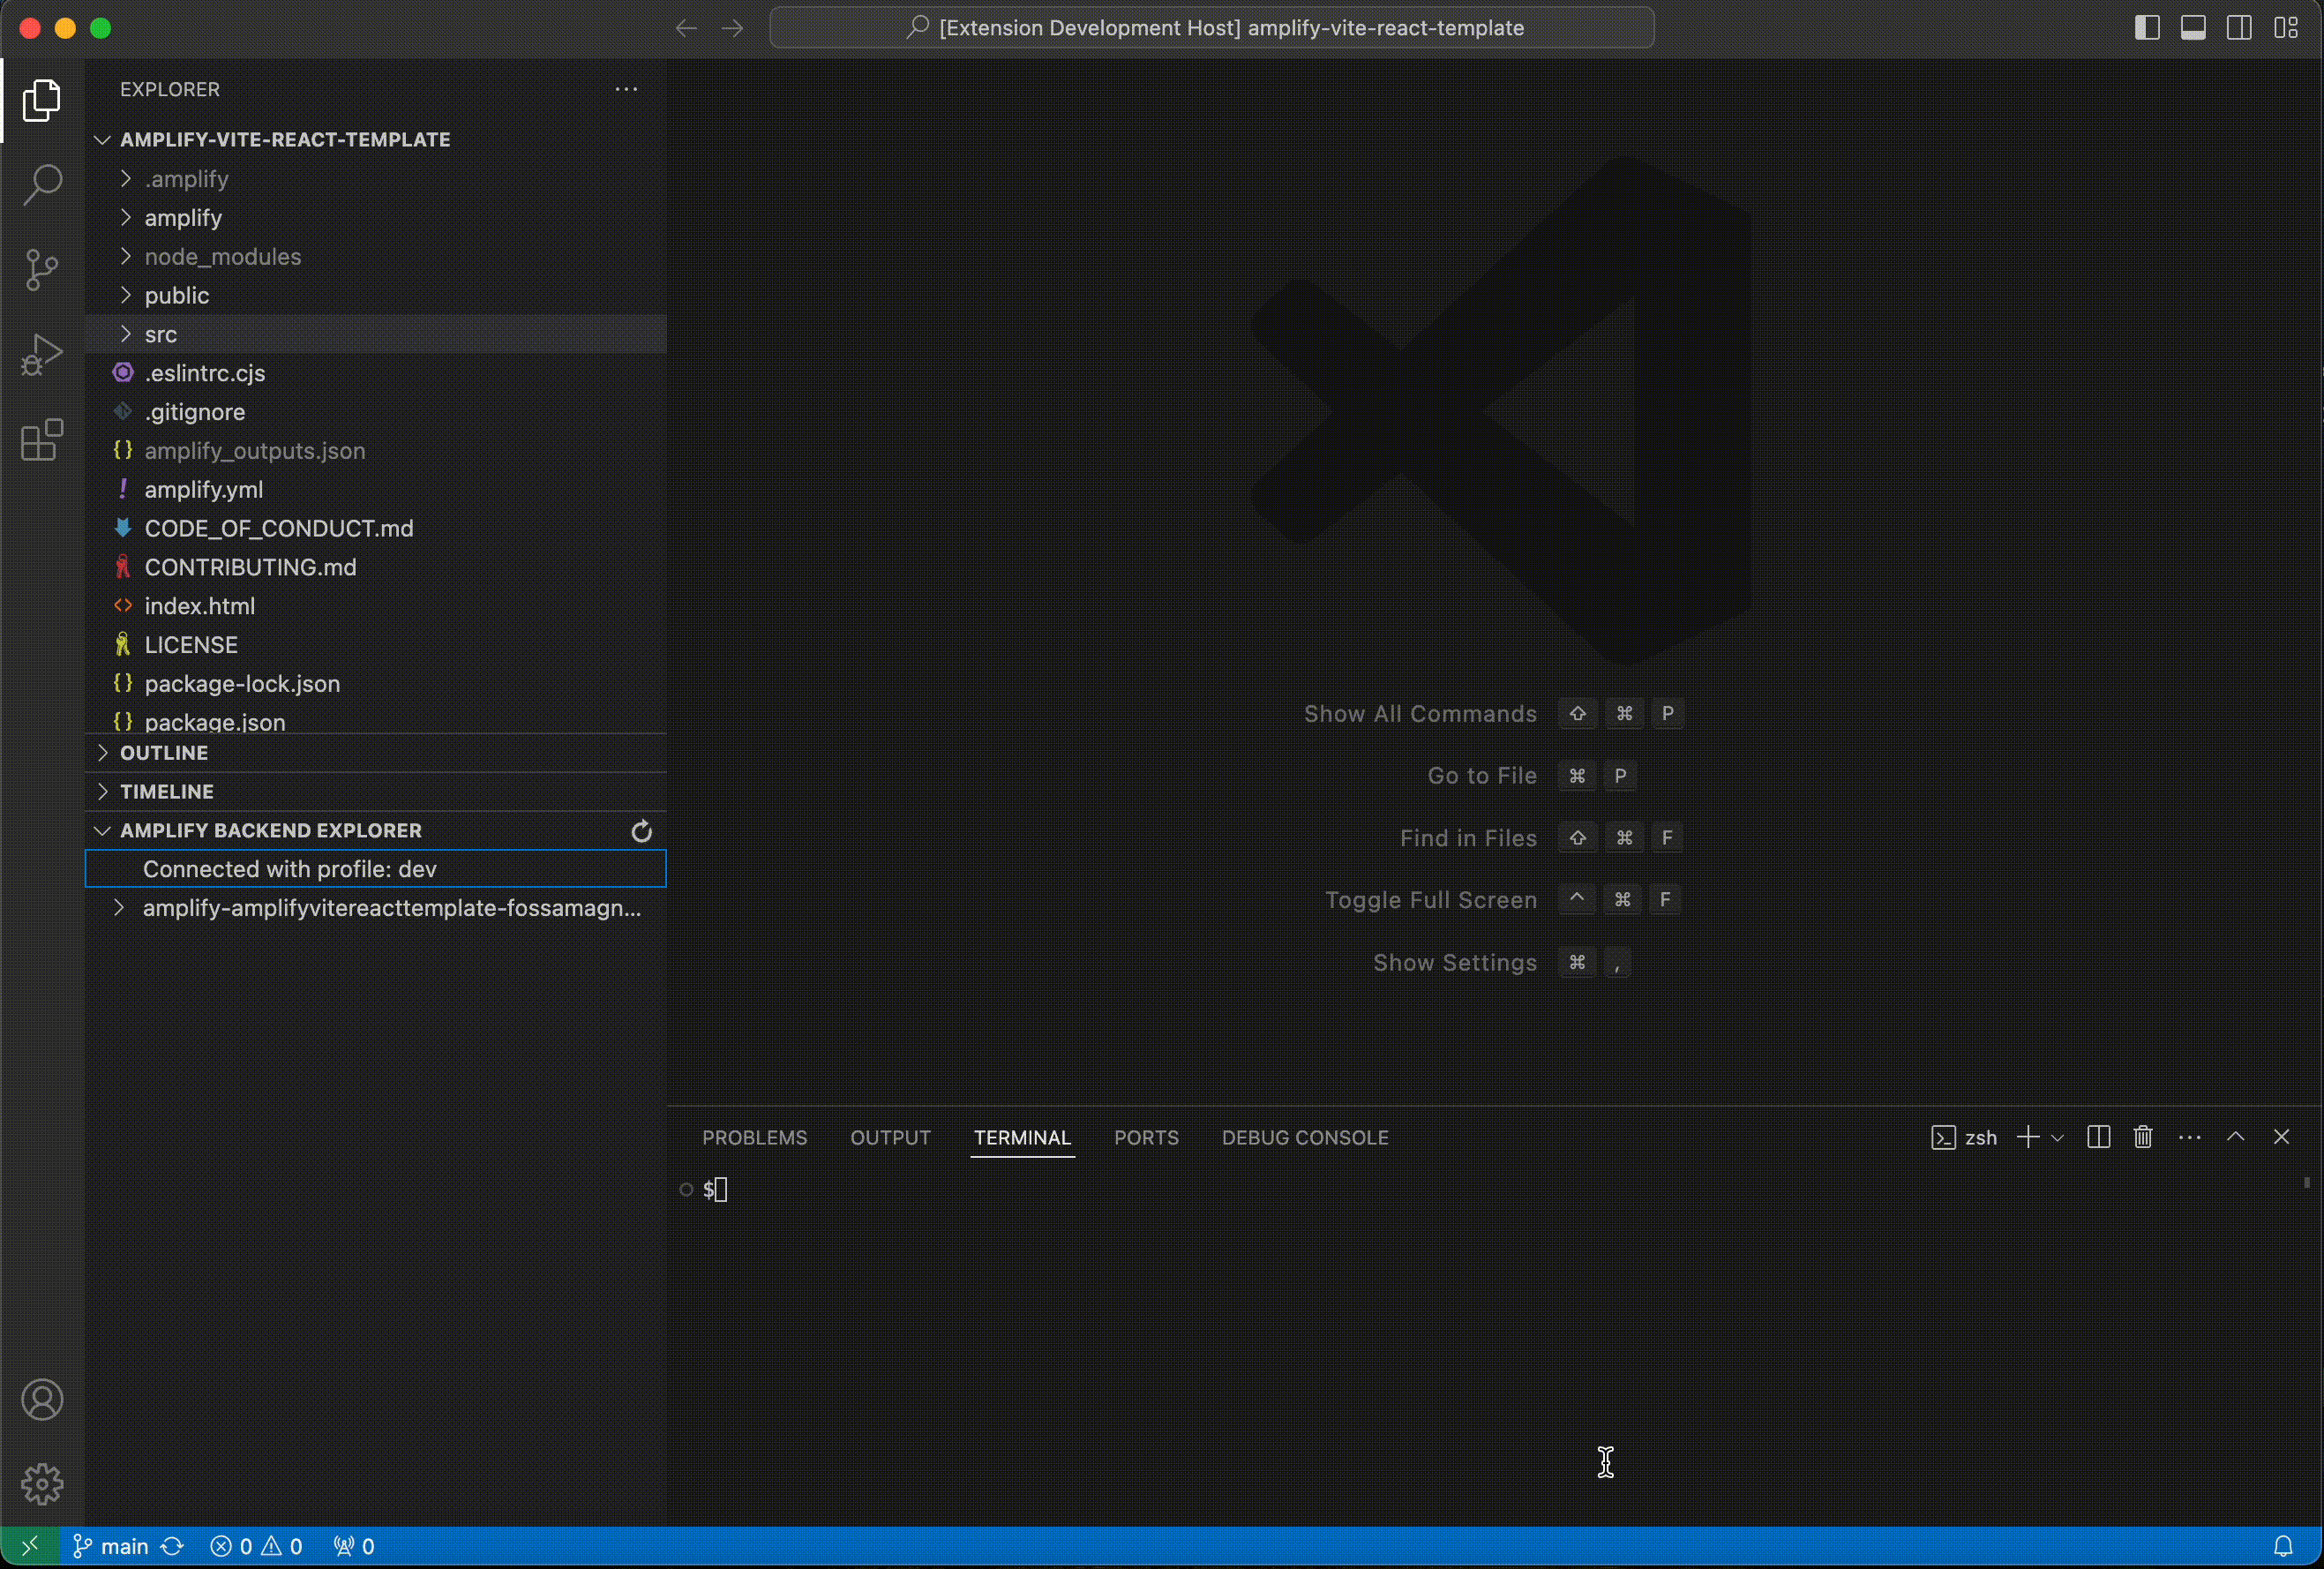Open the new terminal profile dropdown arrow

2057,1138
